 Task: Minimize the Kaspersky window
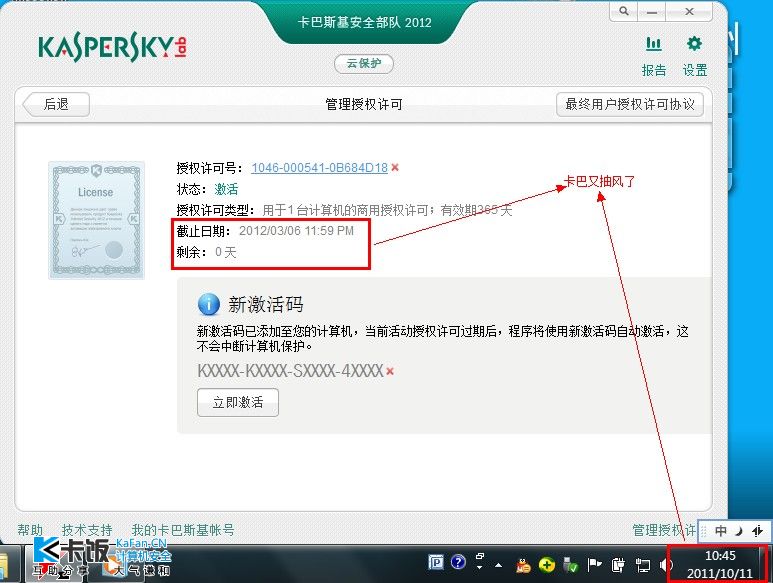pyautogui.click(x=652, y=11)
